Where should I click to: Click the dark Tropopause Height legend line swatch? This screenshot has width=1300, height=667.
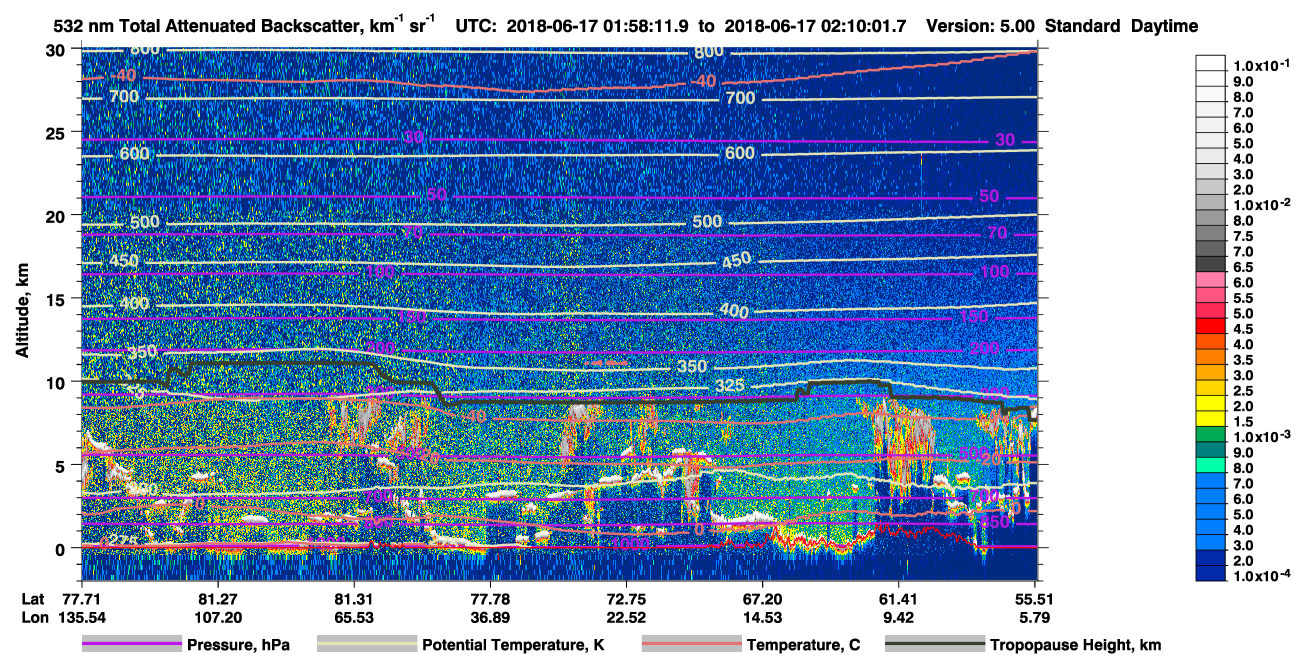(x=935, y=645)
